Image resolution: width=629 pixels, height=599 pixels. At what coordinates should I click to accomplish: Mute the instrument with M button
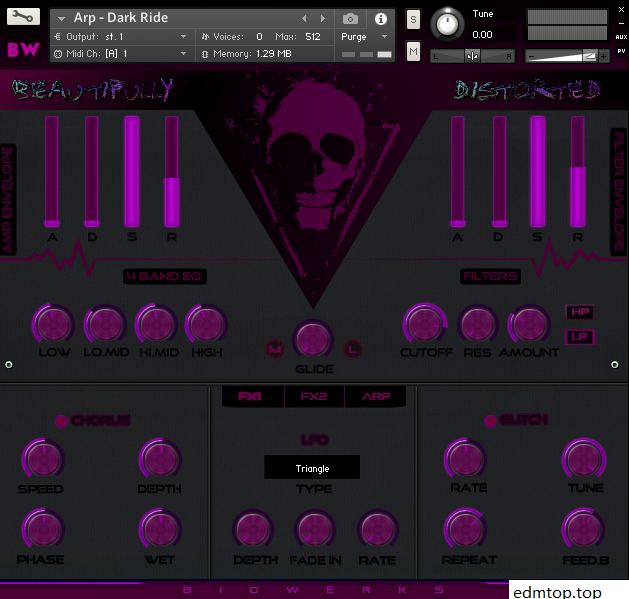pos(413,51)
